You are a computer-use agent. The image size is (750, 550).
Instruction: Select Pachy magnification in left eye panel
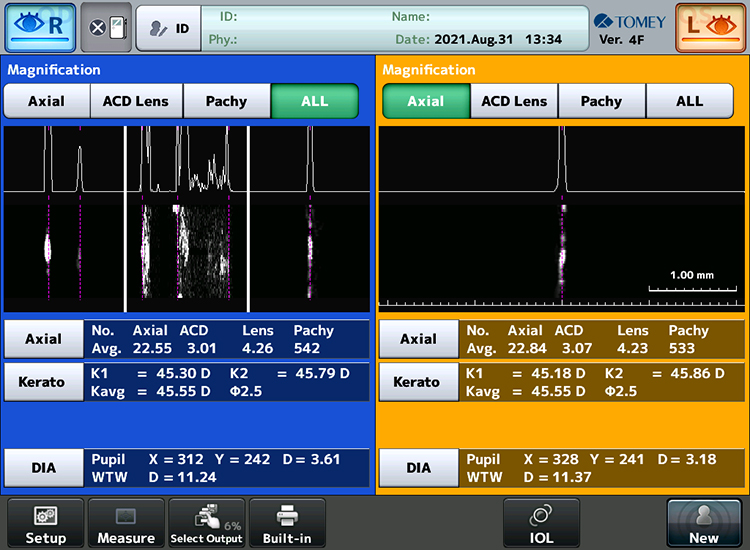(x=601, y=101)
